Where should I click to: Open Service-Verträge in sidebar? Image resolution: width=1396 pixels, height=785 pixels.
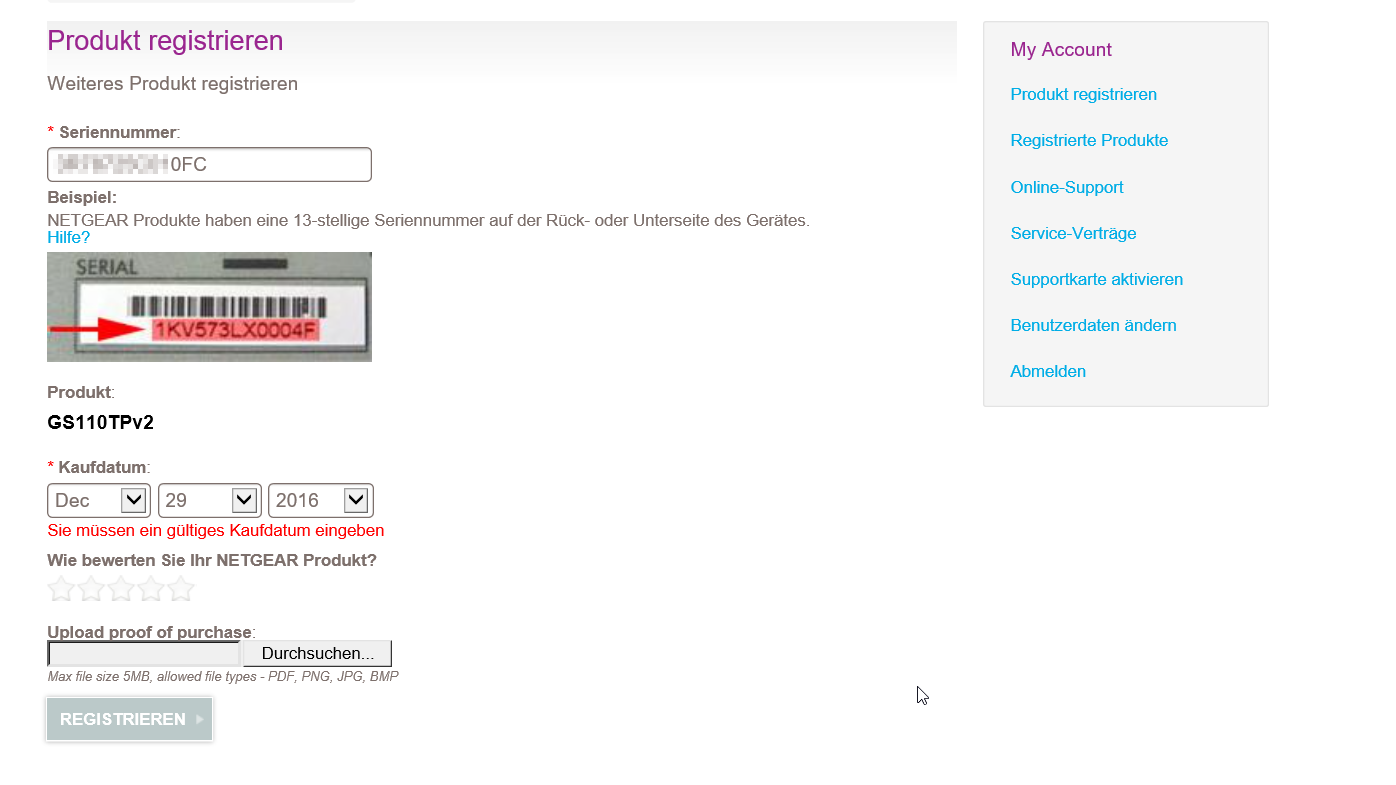(1073, 233)
